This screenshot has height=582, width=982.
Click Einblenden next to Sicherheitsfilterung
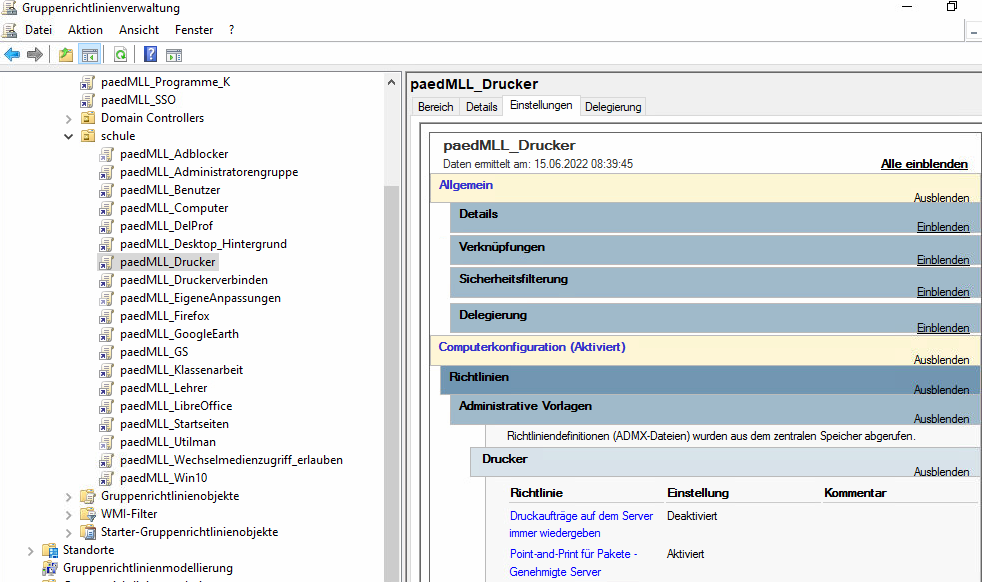tap(942, 292)
